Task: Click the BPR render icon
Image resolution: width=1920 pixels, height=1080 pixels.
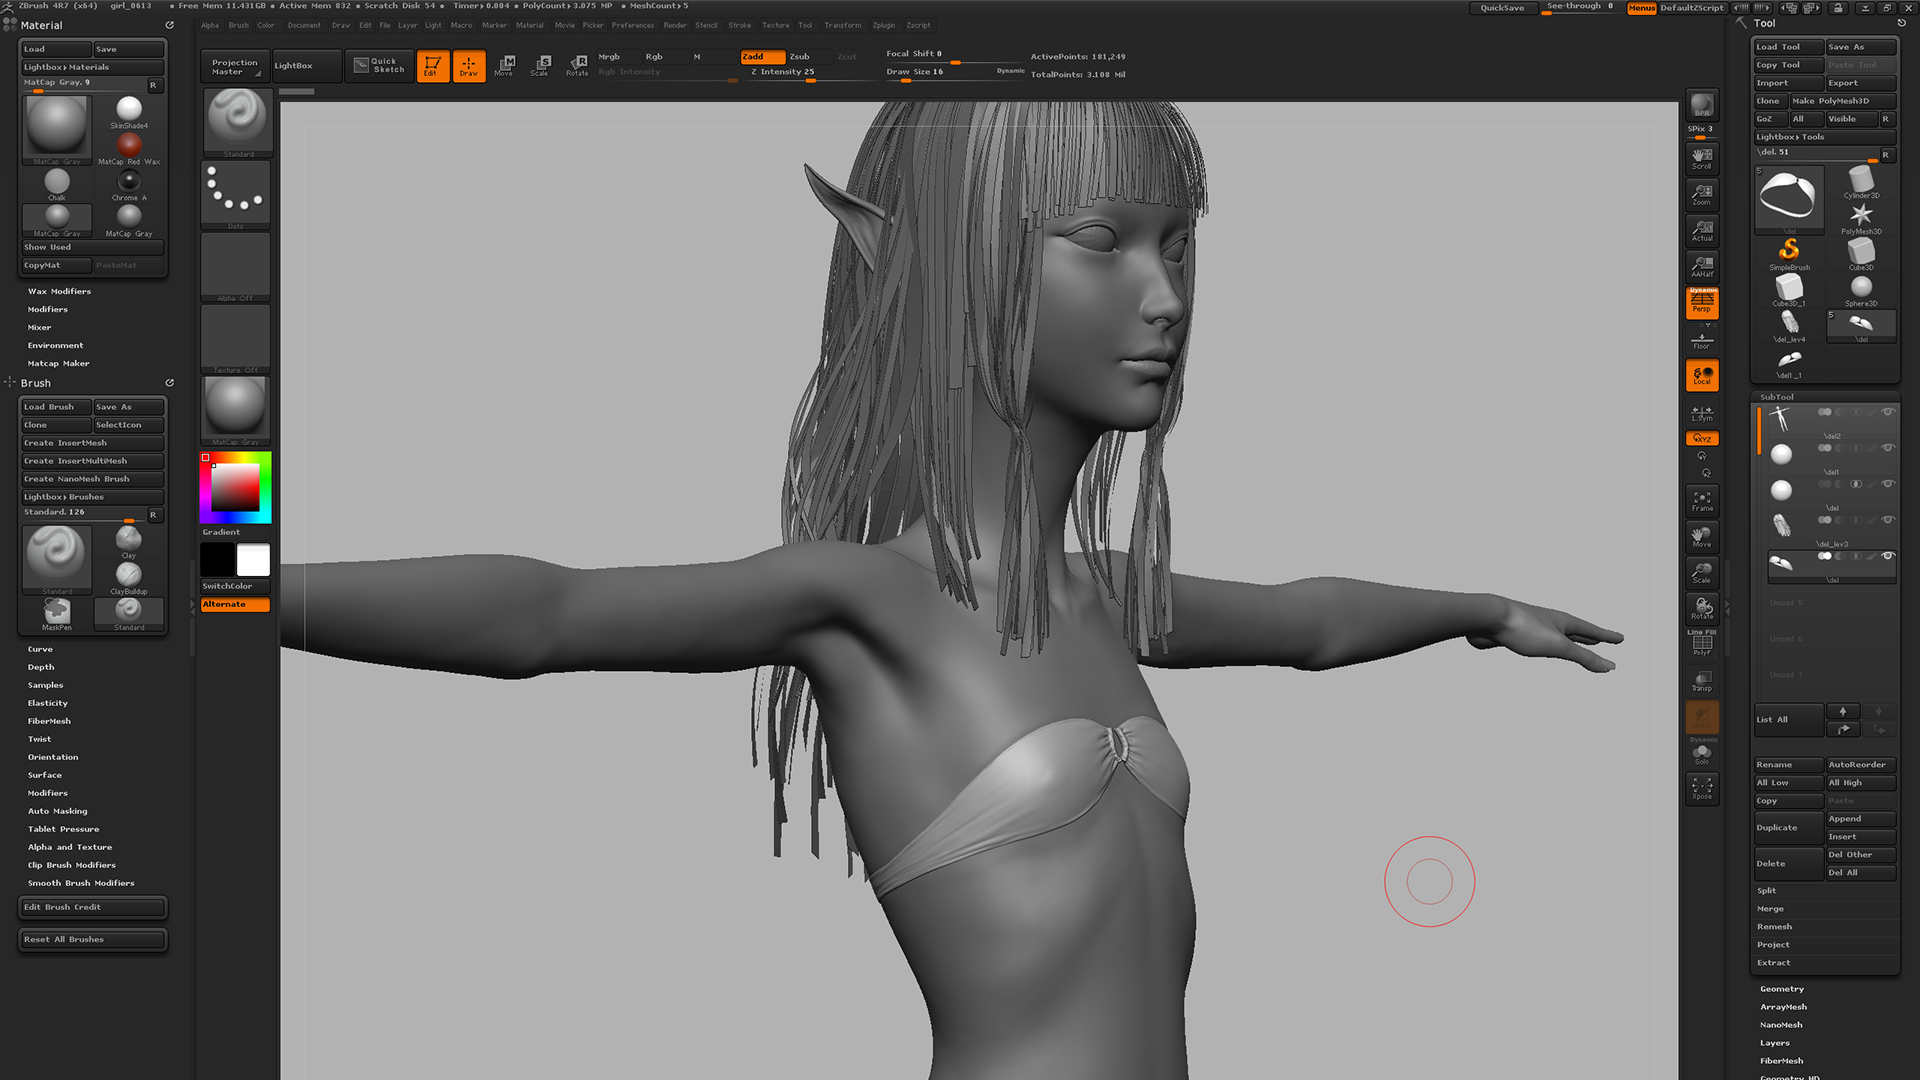Action: [1702, 104]
